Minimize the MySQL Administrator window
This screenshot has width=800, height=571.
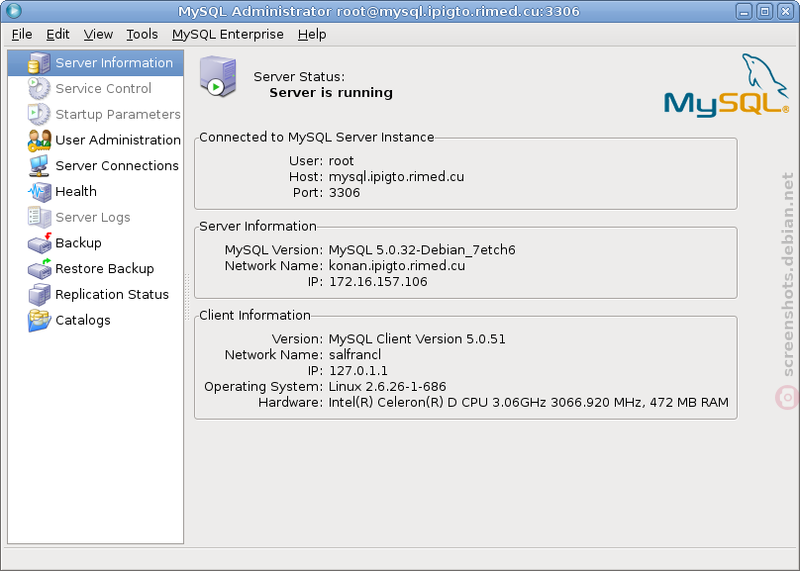(744, 11)
